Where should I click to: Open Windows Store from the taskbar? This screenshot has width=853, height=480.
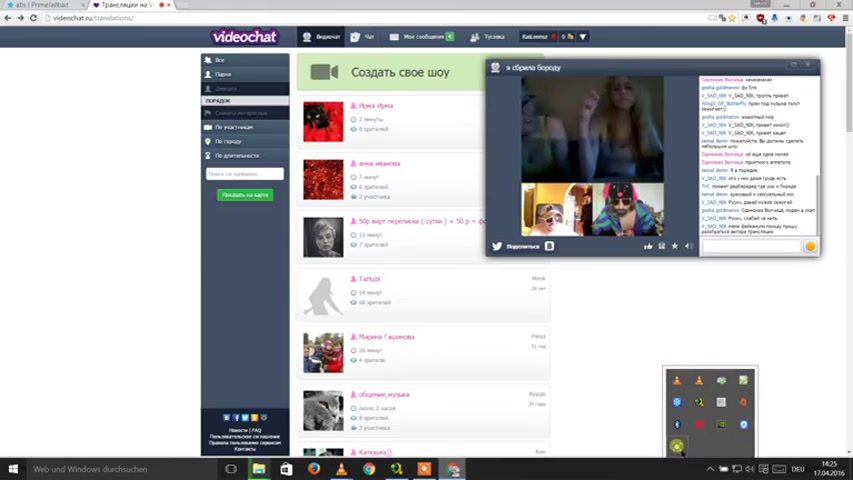click(286, 469)
